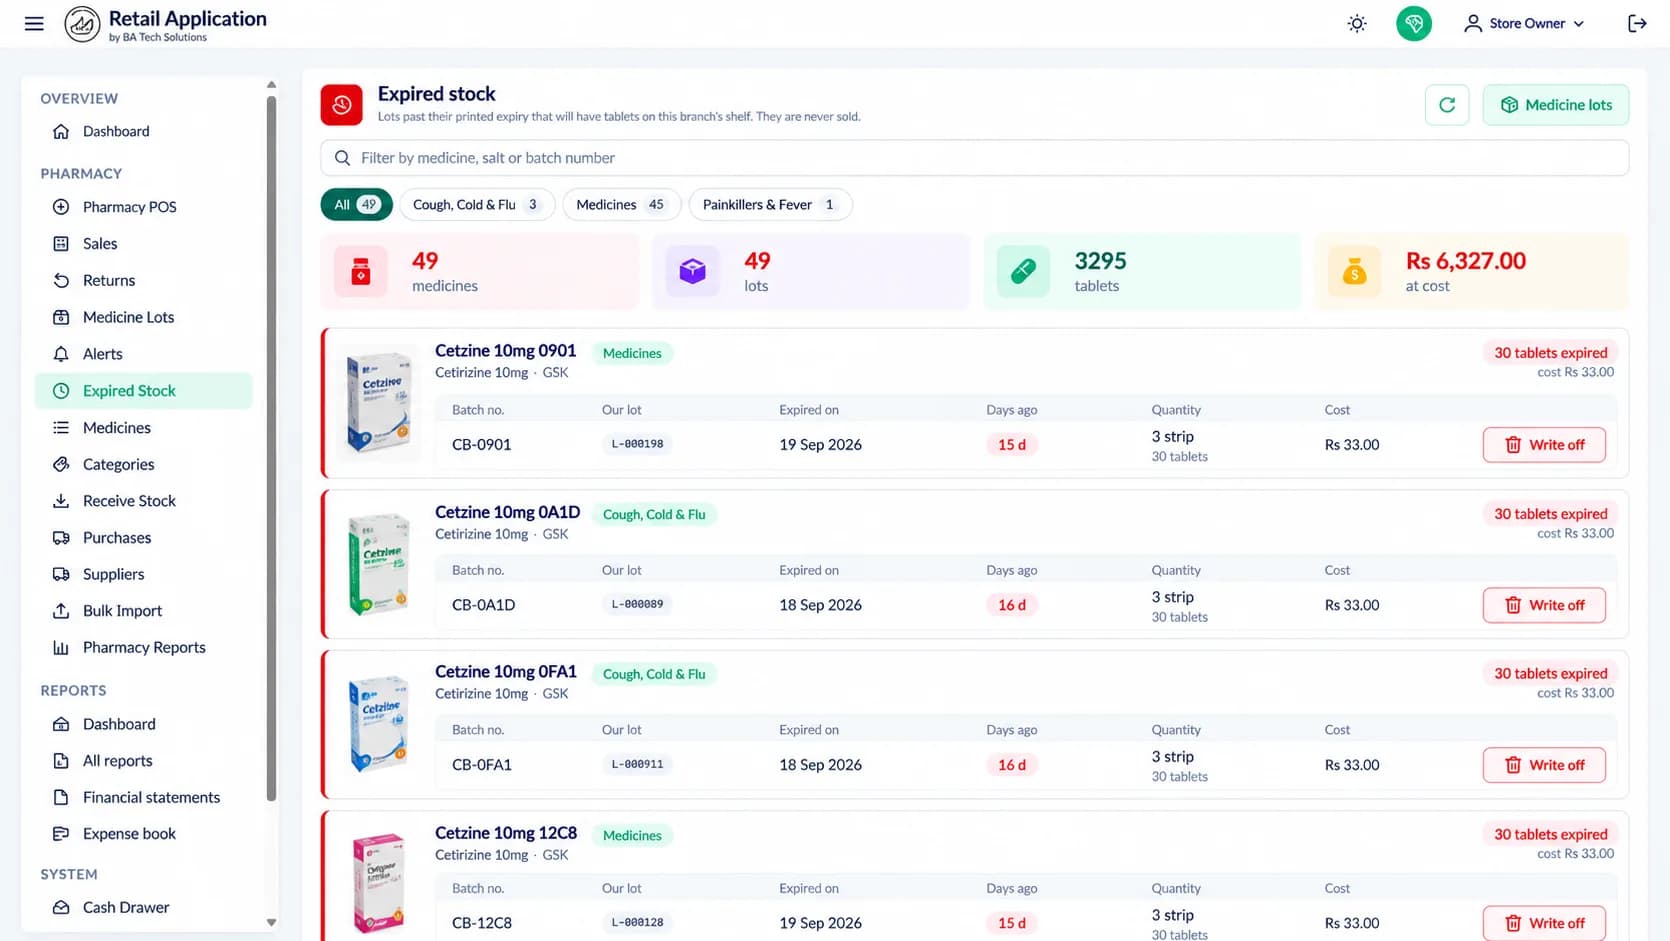Click the Retail Application logo
Screen dimensions: 1670x941
coord(82,24)
